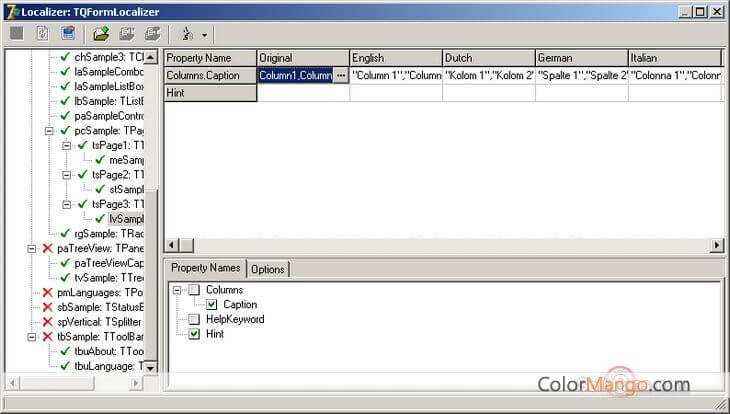The image size is (730, 414).
Task: Collapse the pcSample tree node
Action: (50, 131)
